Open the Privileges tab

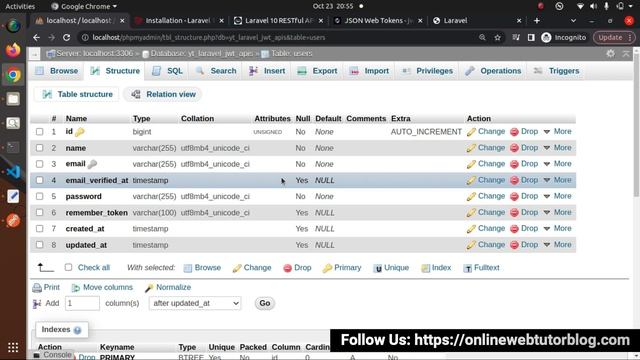[428, 71]
